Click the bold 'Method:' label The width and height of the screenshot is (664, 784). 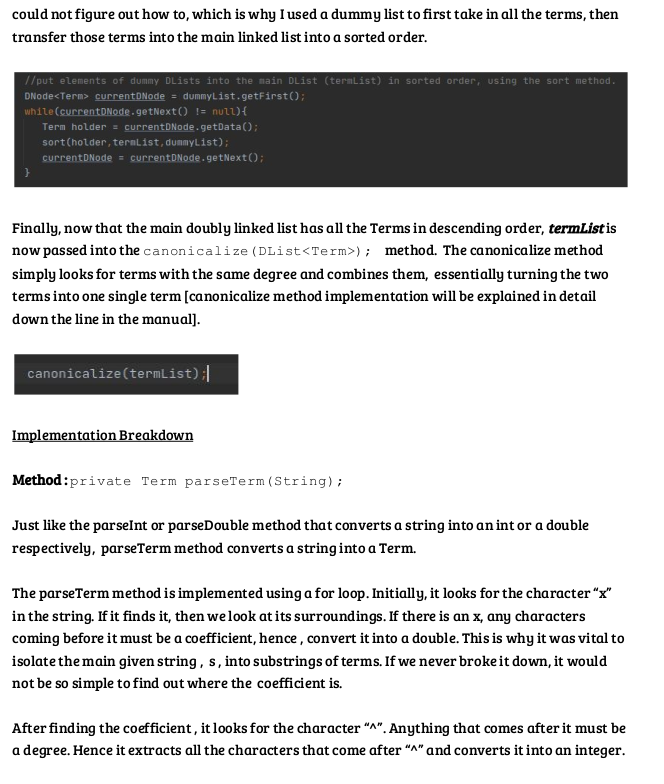[x=40, y=480]
